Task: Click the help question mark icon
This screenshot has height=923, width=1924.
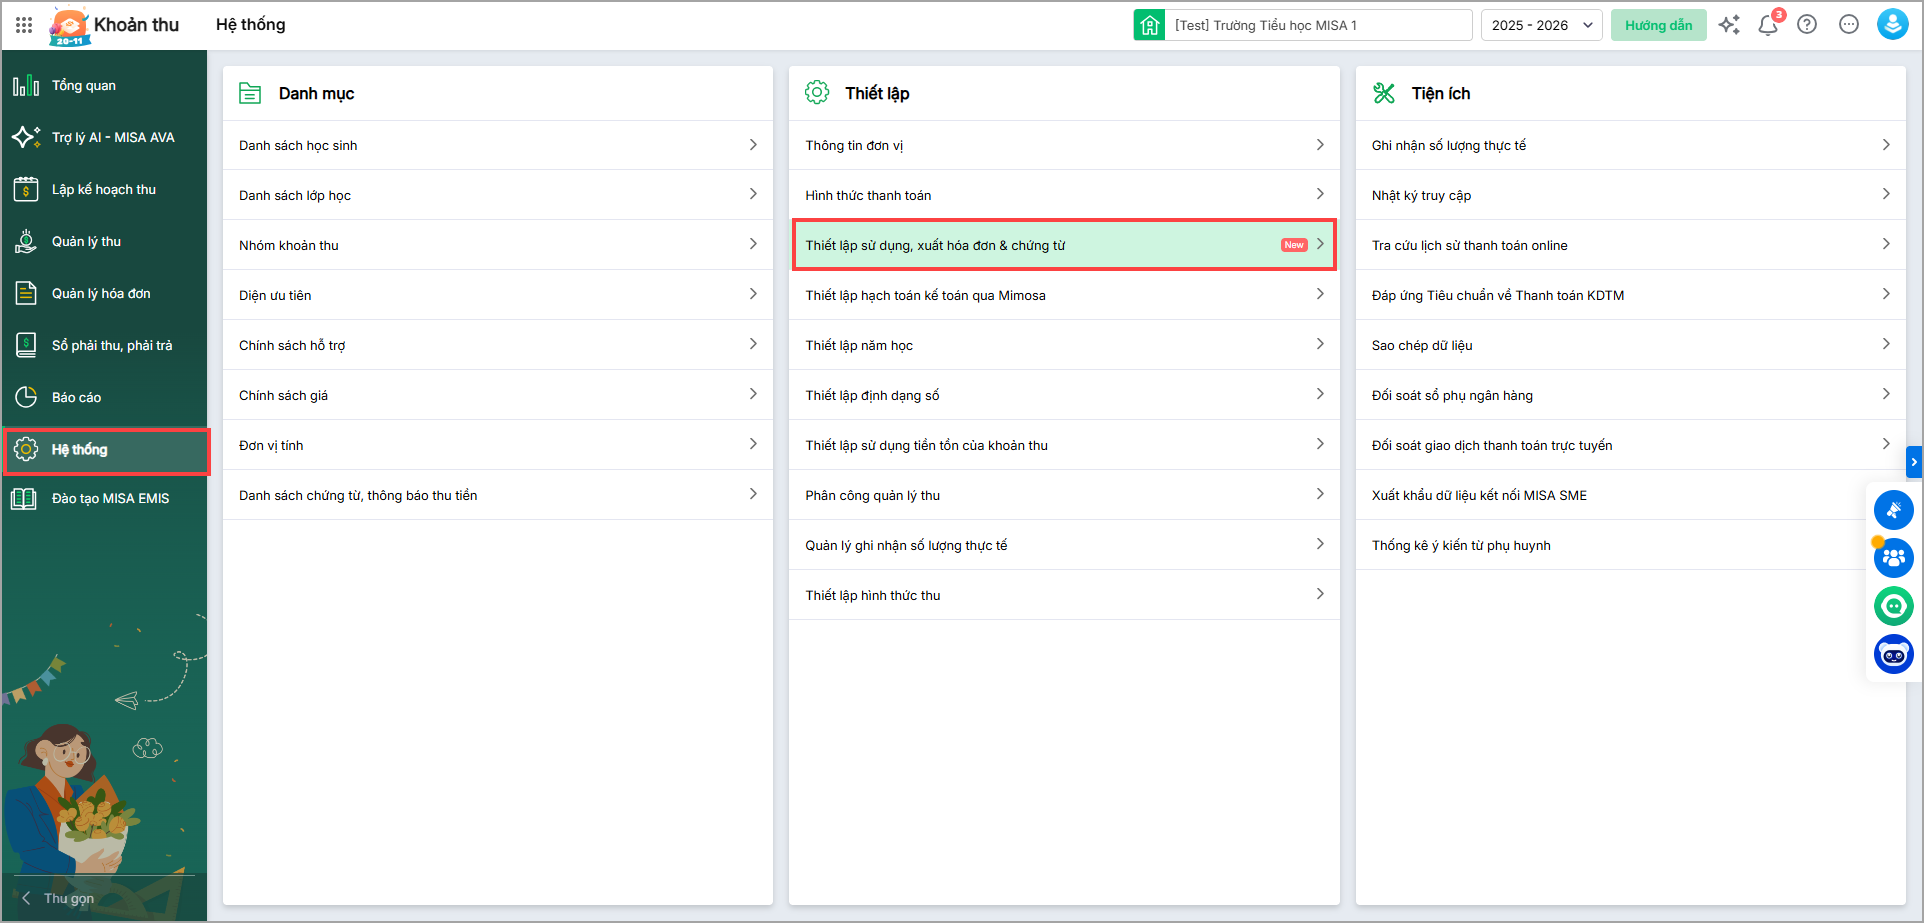Action: tap(1807, 25)
